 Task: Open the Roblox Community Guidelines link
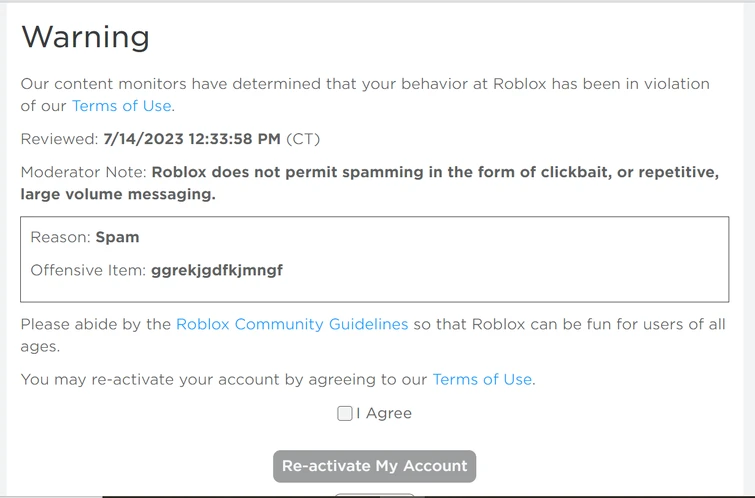coord(292,324)
